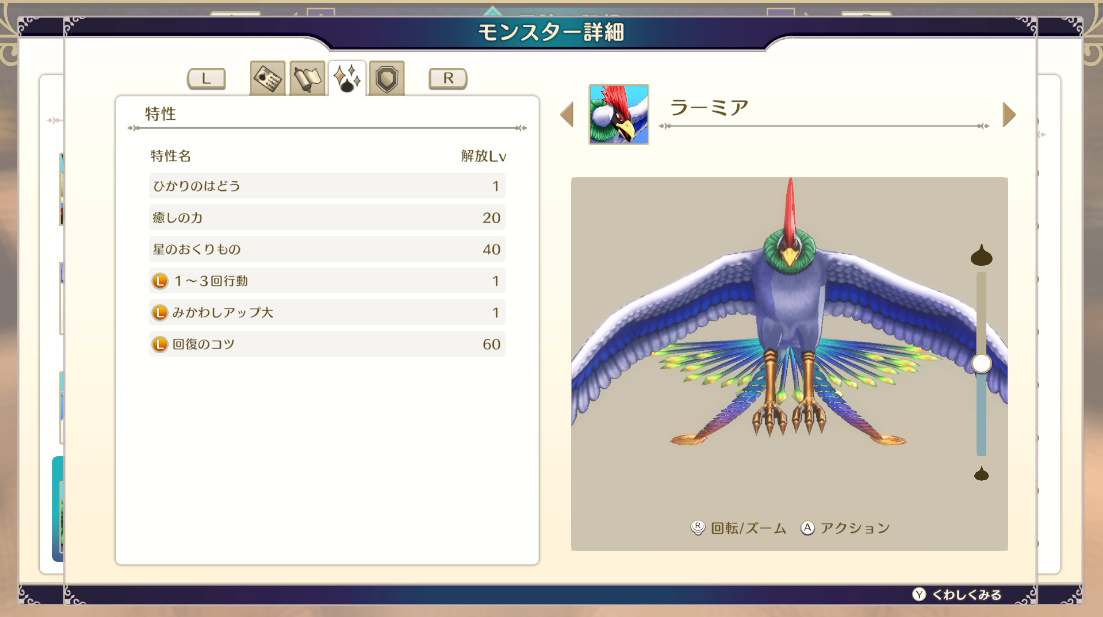The width and height of the screenshot is (1103, 617).
Task: Select the 癒しの力 trait row
Action: pos(327,217)
